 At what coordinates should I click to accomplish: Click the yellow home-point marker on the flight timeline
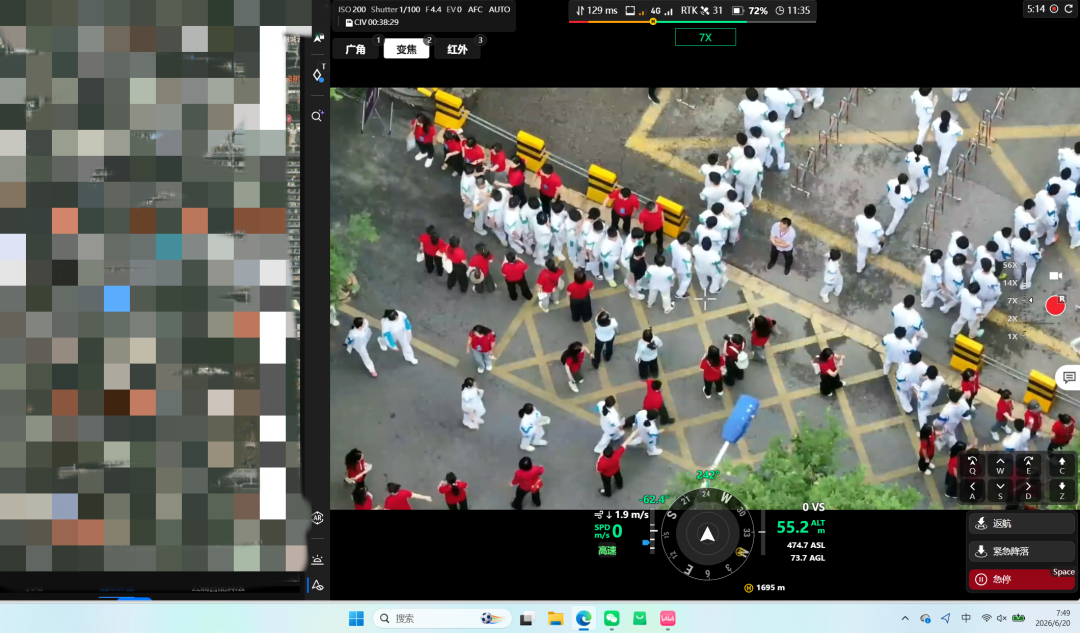(653, 21)
